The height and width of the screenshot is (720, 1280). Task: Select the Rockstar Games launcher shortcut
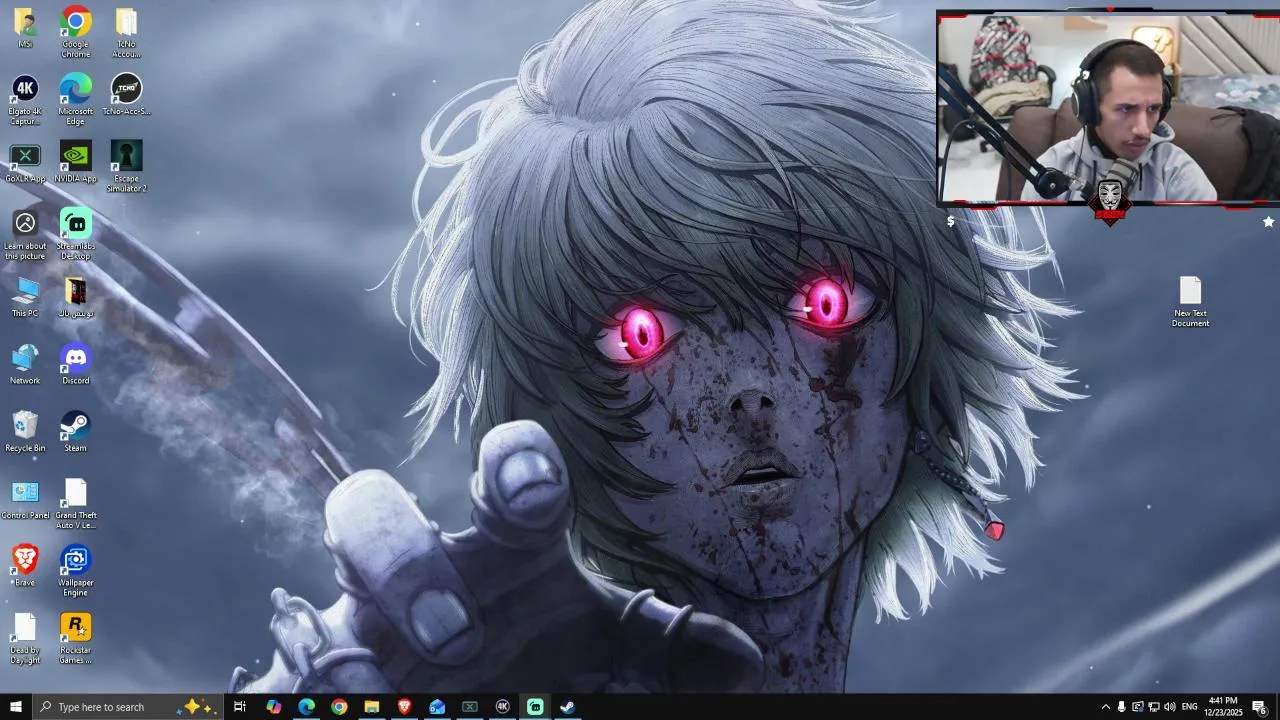[75, 638]
